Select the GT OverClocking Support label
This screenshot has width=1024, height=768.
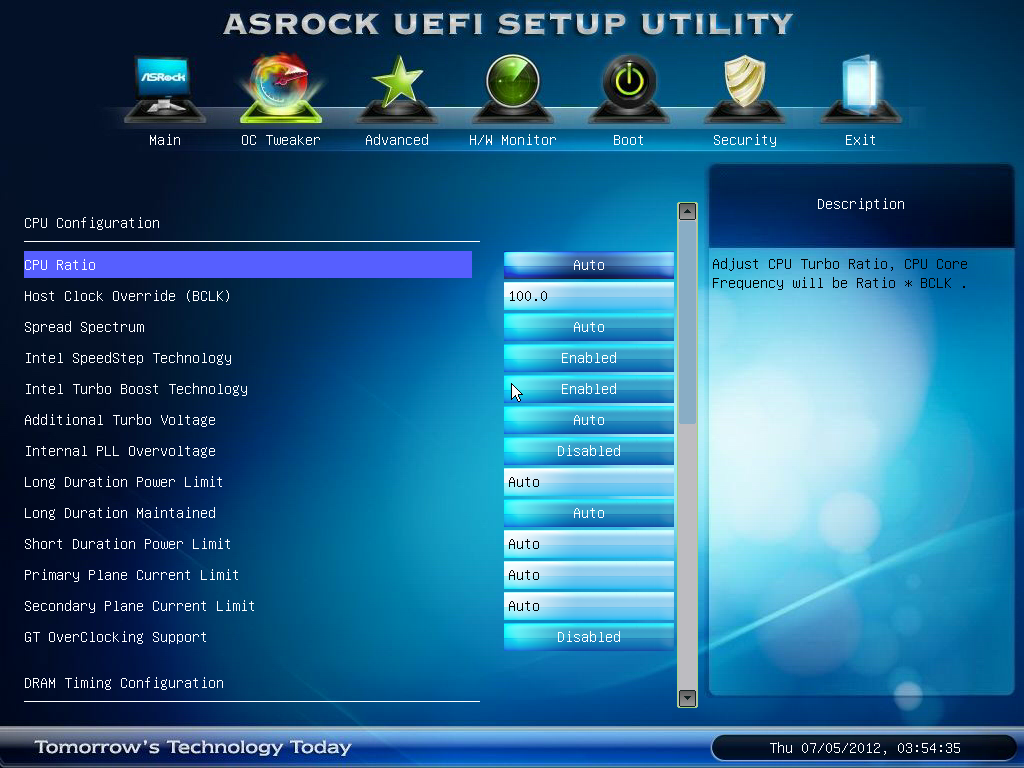point(116,637)
